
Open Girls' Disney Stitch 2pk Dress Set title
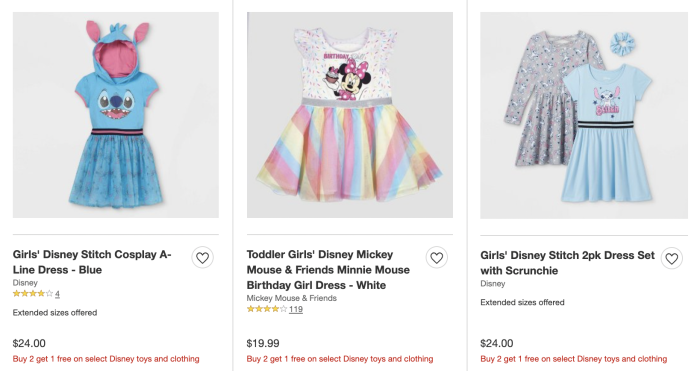pyautogui.click(x=567, y=263)
